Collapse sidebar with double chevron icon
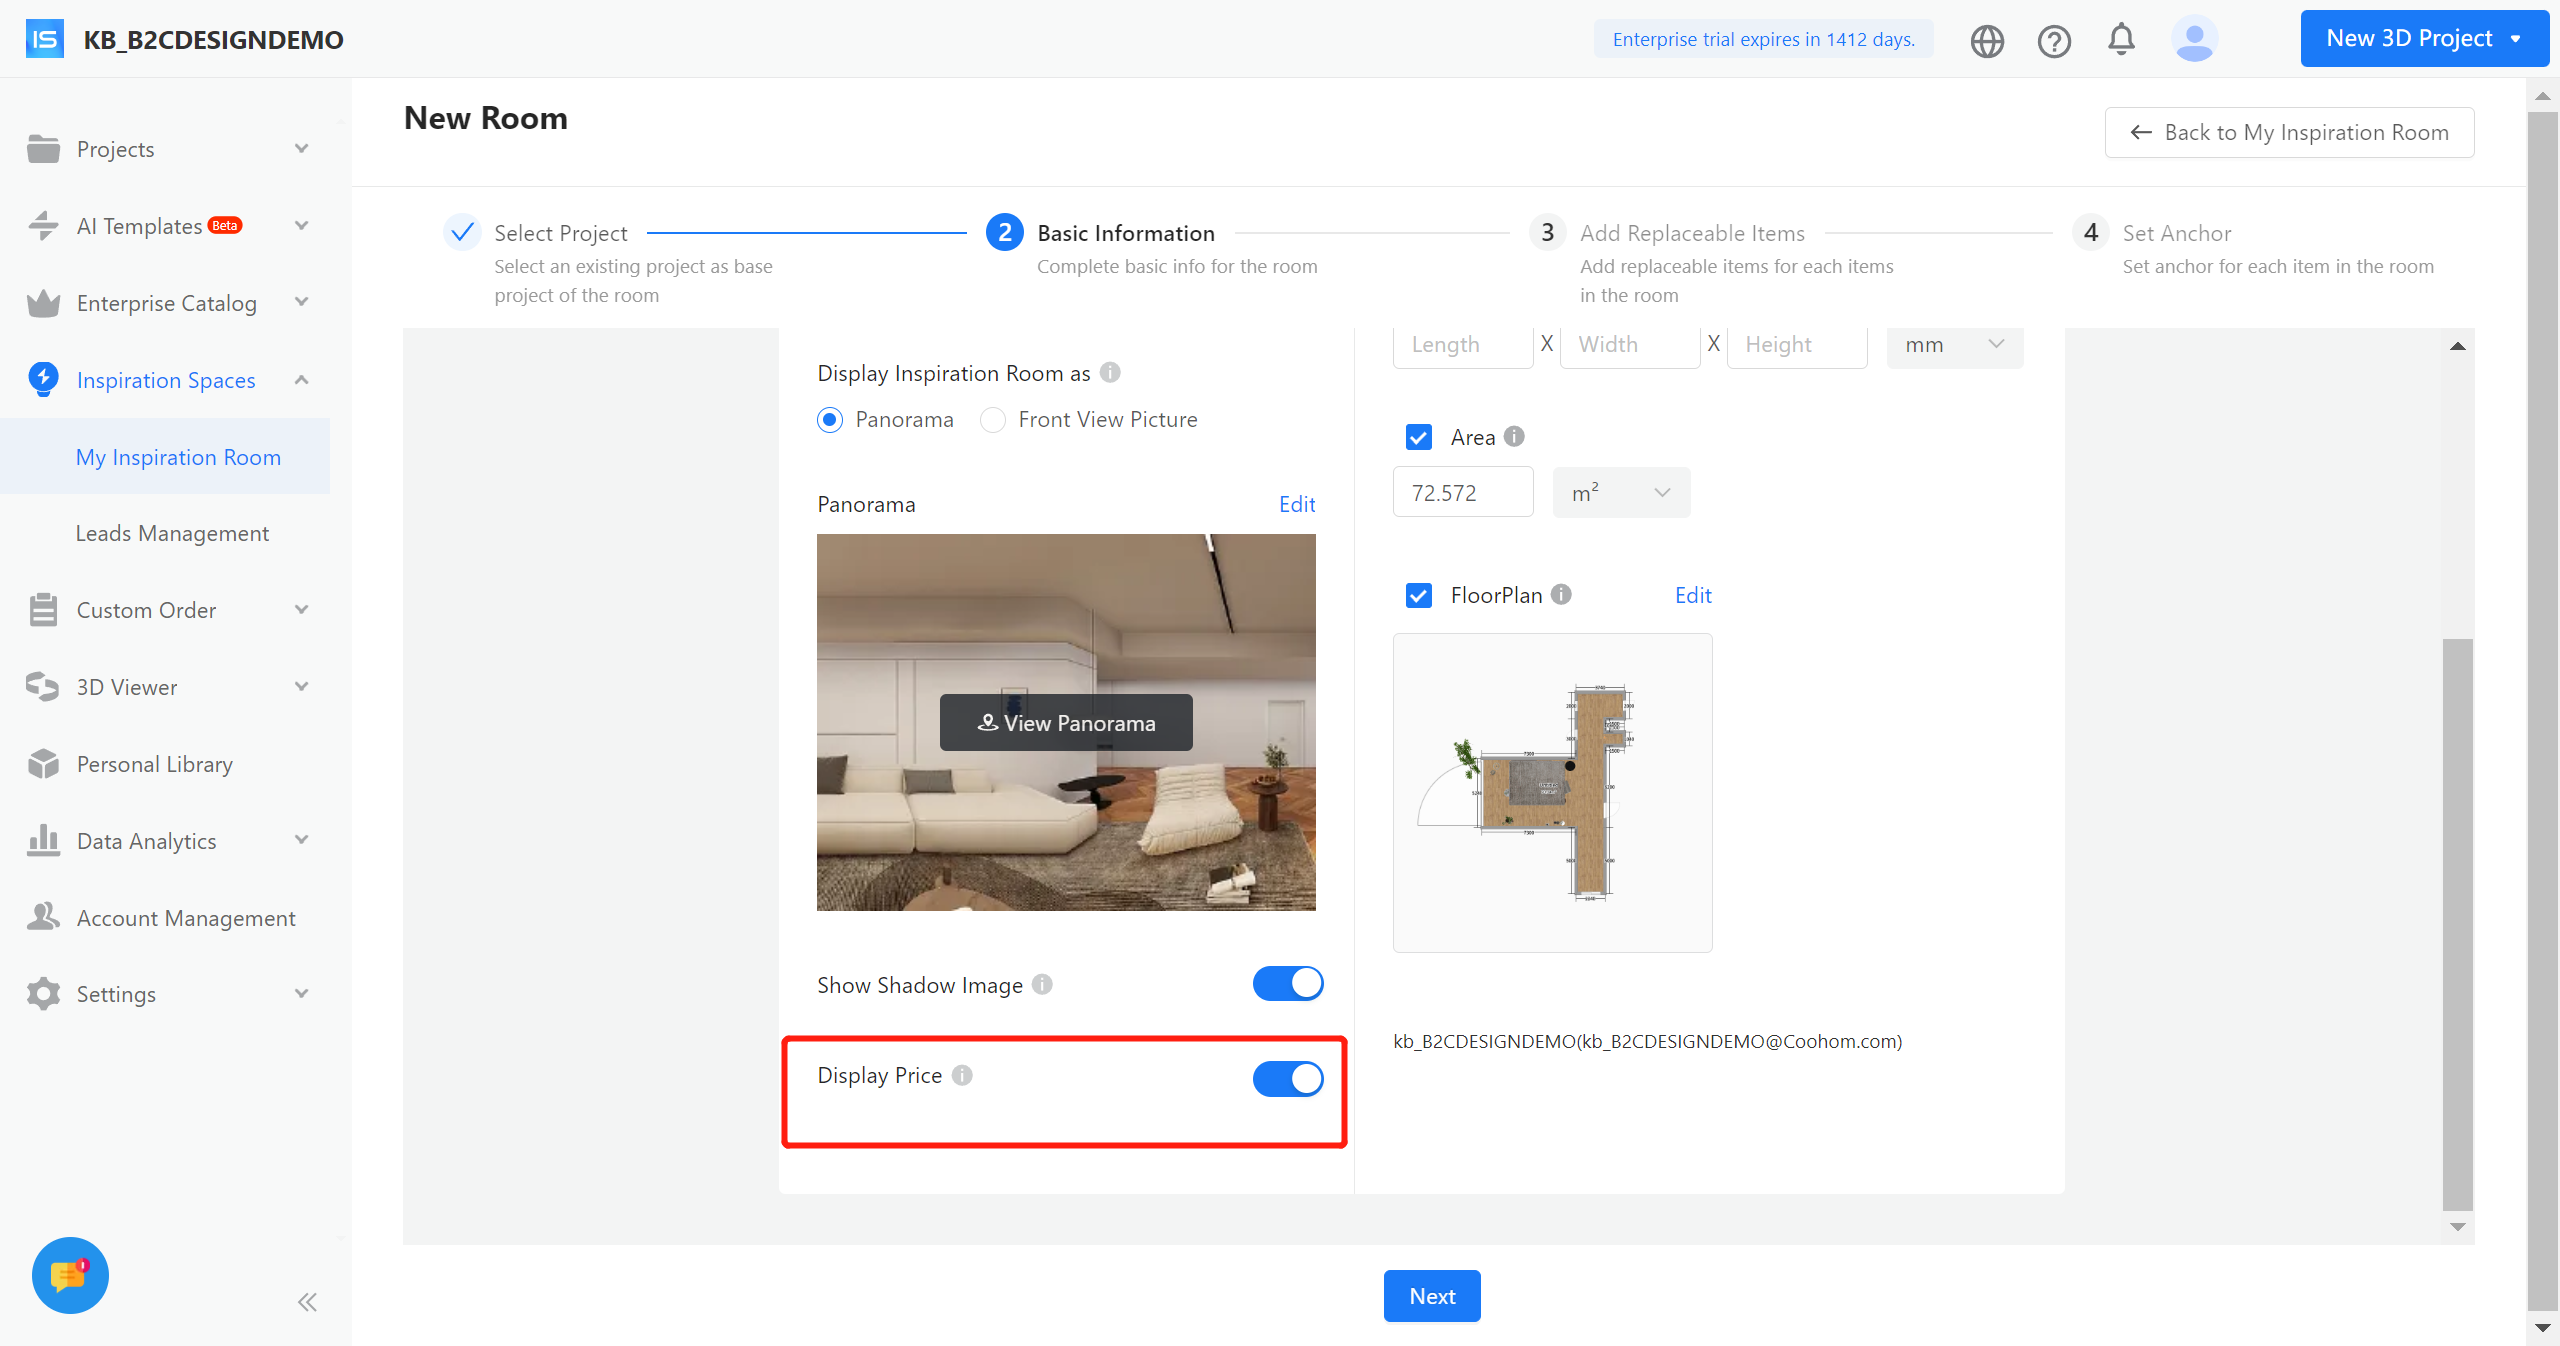2560x1346 pixels. coord(307,1302)
